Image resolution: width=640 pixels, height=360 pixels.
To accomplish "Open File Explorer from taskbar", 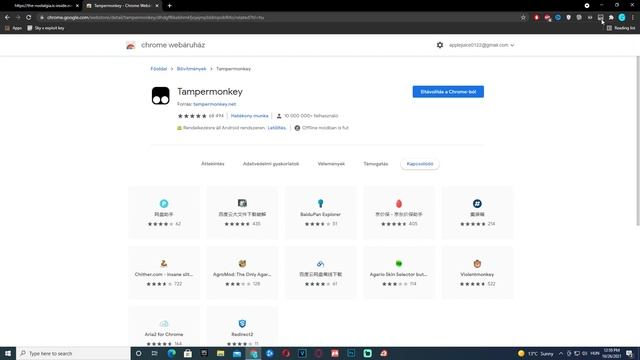I will click(220, 353).
